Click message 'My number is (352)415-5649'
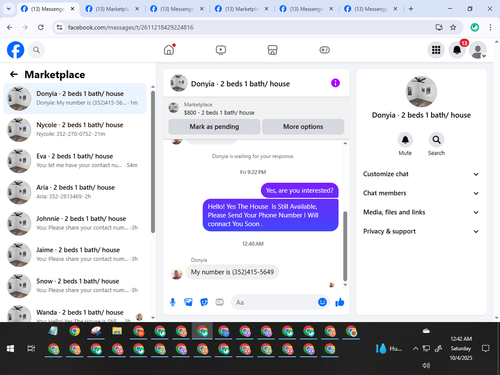 (x=232, y=272)
